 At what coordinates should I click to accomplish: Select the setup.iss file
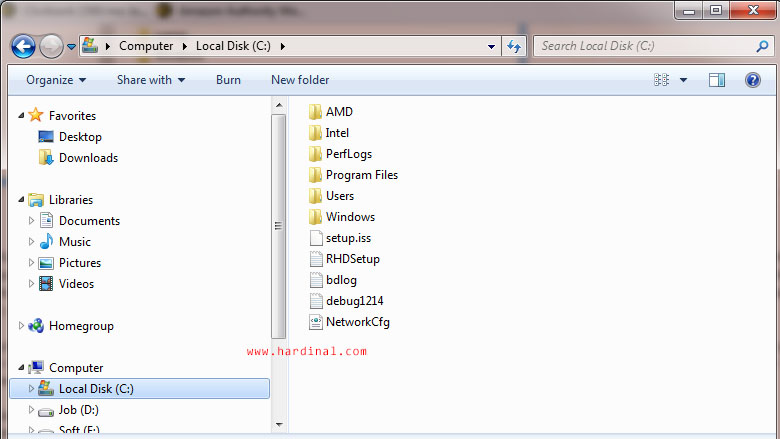[x=340, y=238]
